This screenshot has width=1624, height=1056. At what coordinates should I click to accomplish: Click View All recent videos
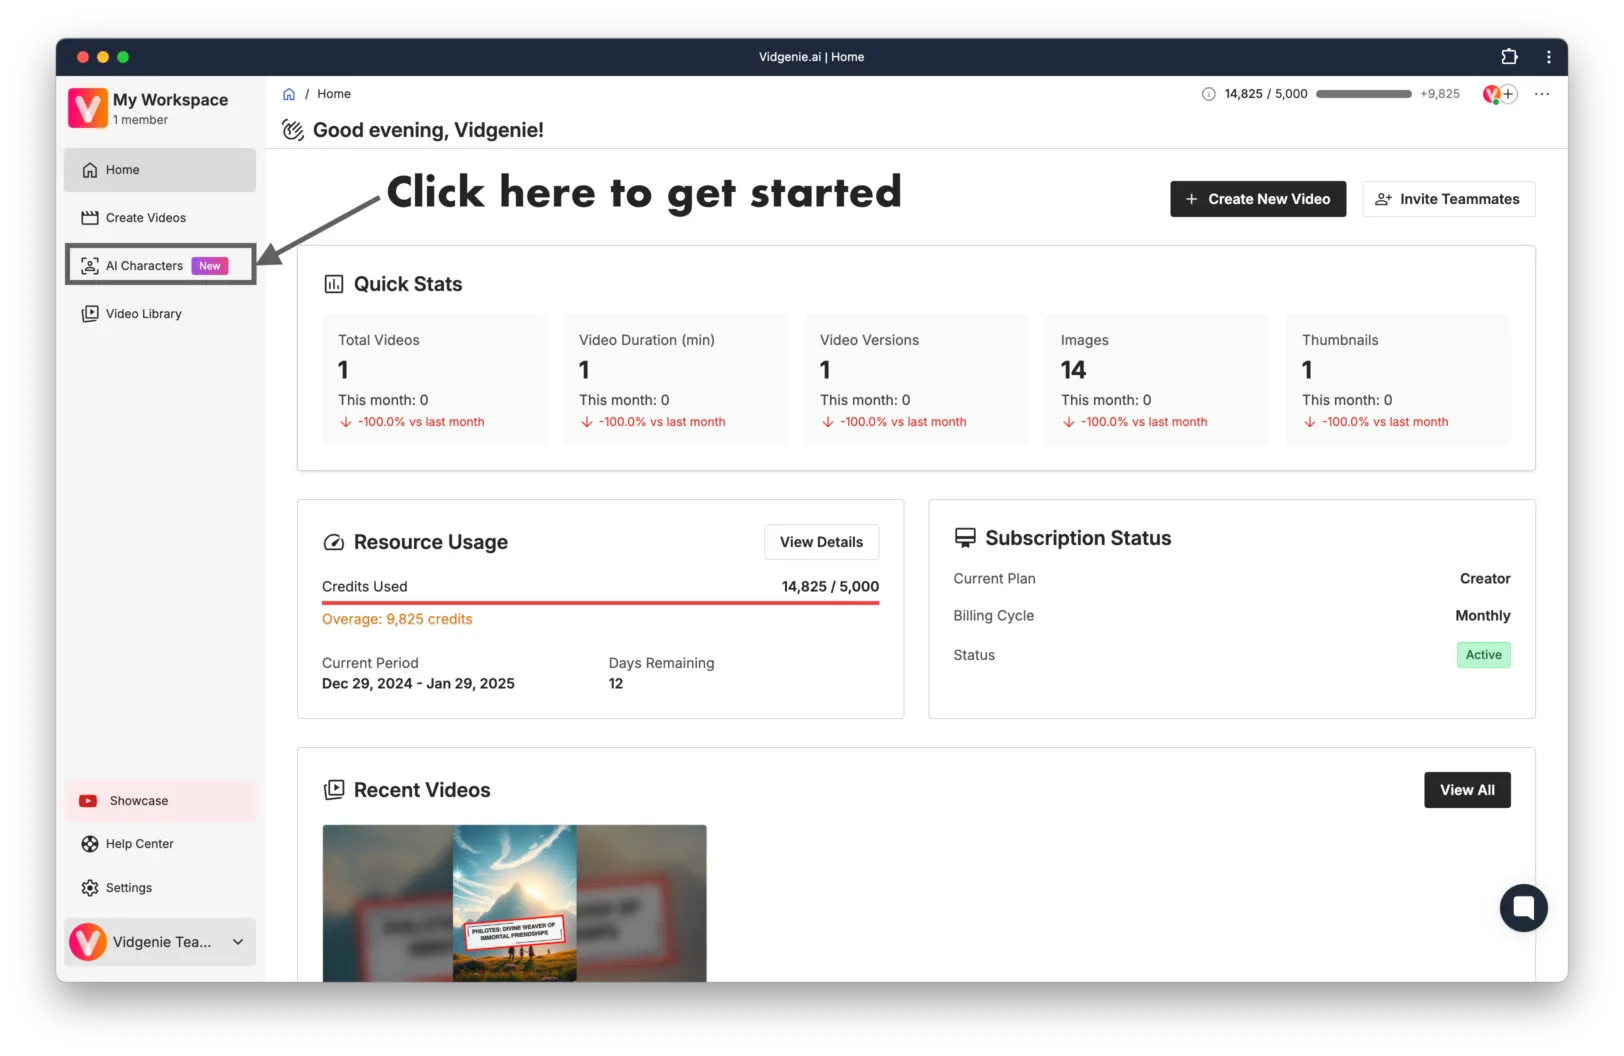(x=1467, y=790)
